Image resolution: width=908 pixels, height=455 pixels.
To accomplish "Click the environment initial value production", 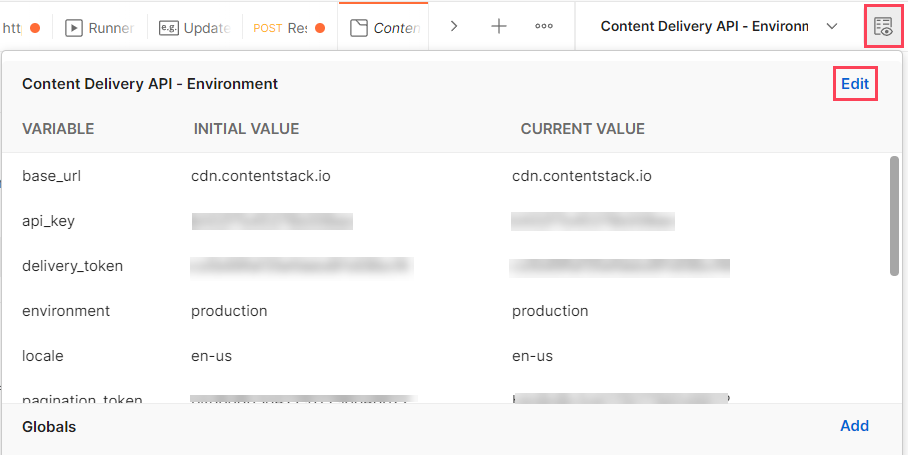I will (x=229, y=311).
